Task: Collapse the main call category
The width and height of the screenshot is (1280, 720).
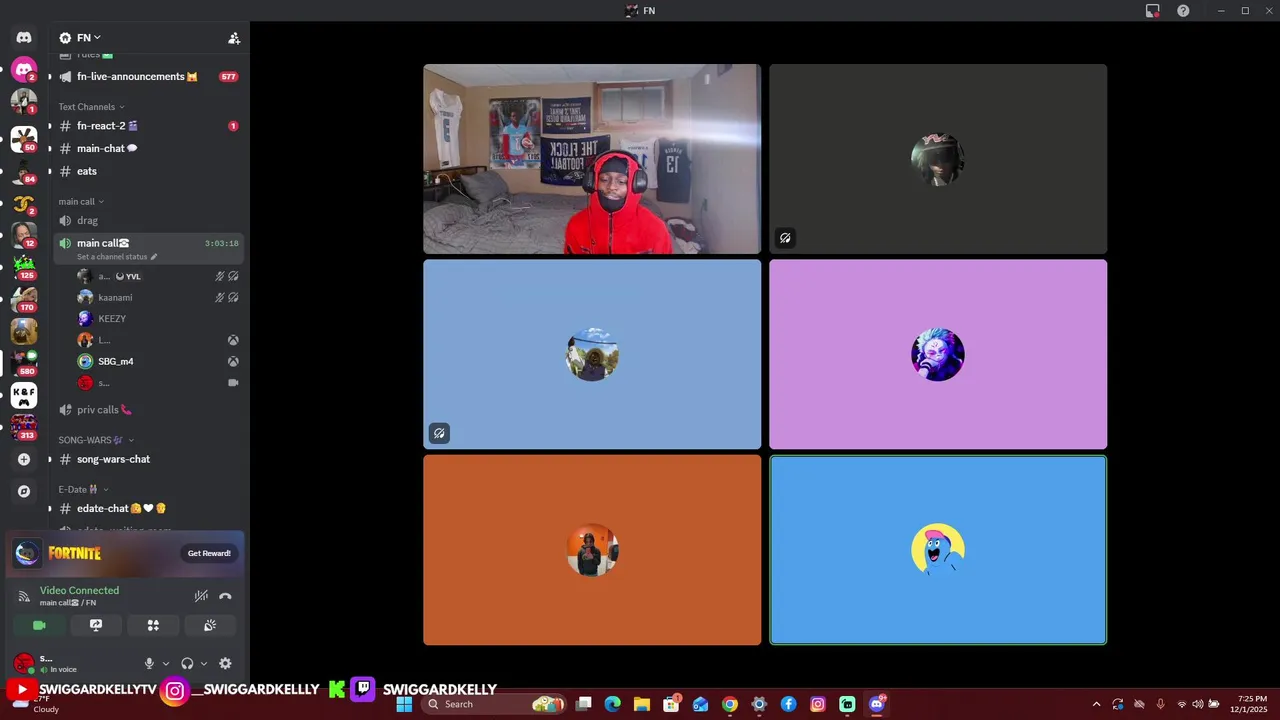Action: [81, 202]
